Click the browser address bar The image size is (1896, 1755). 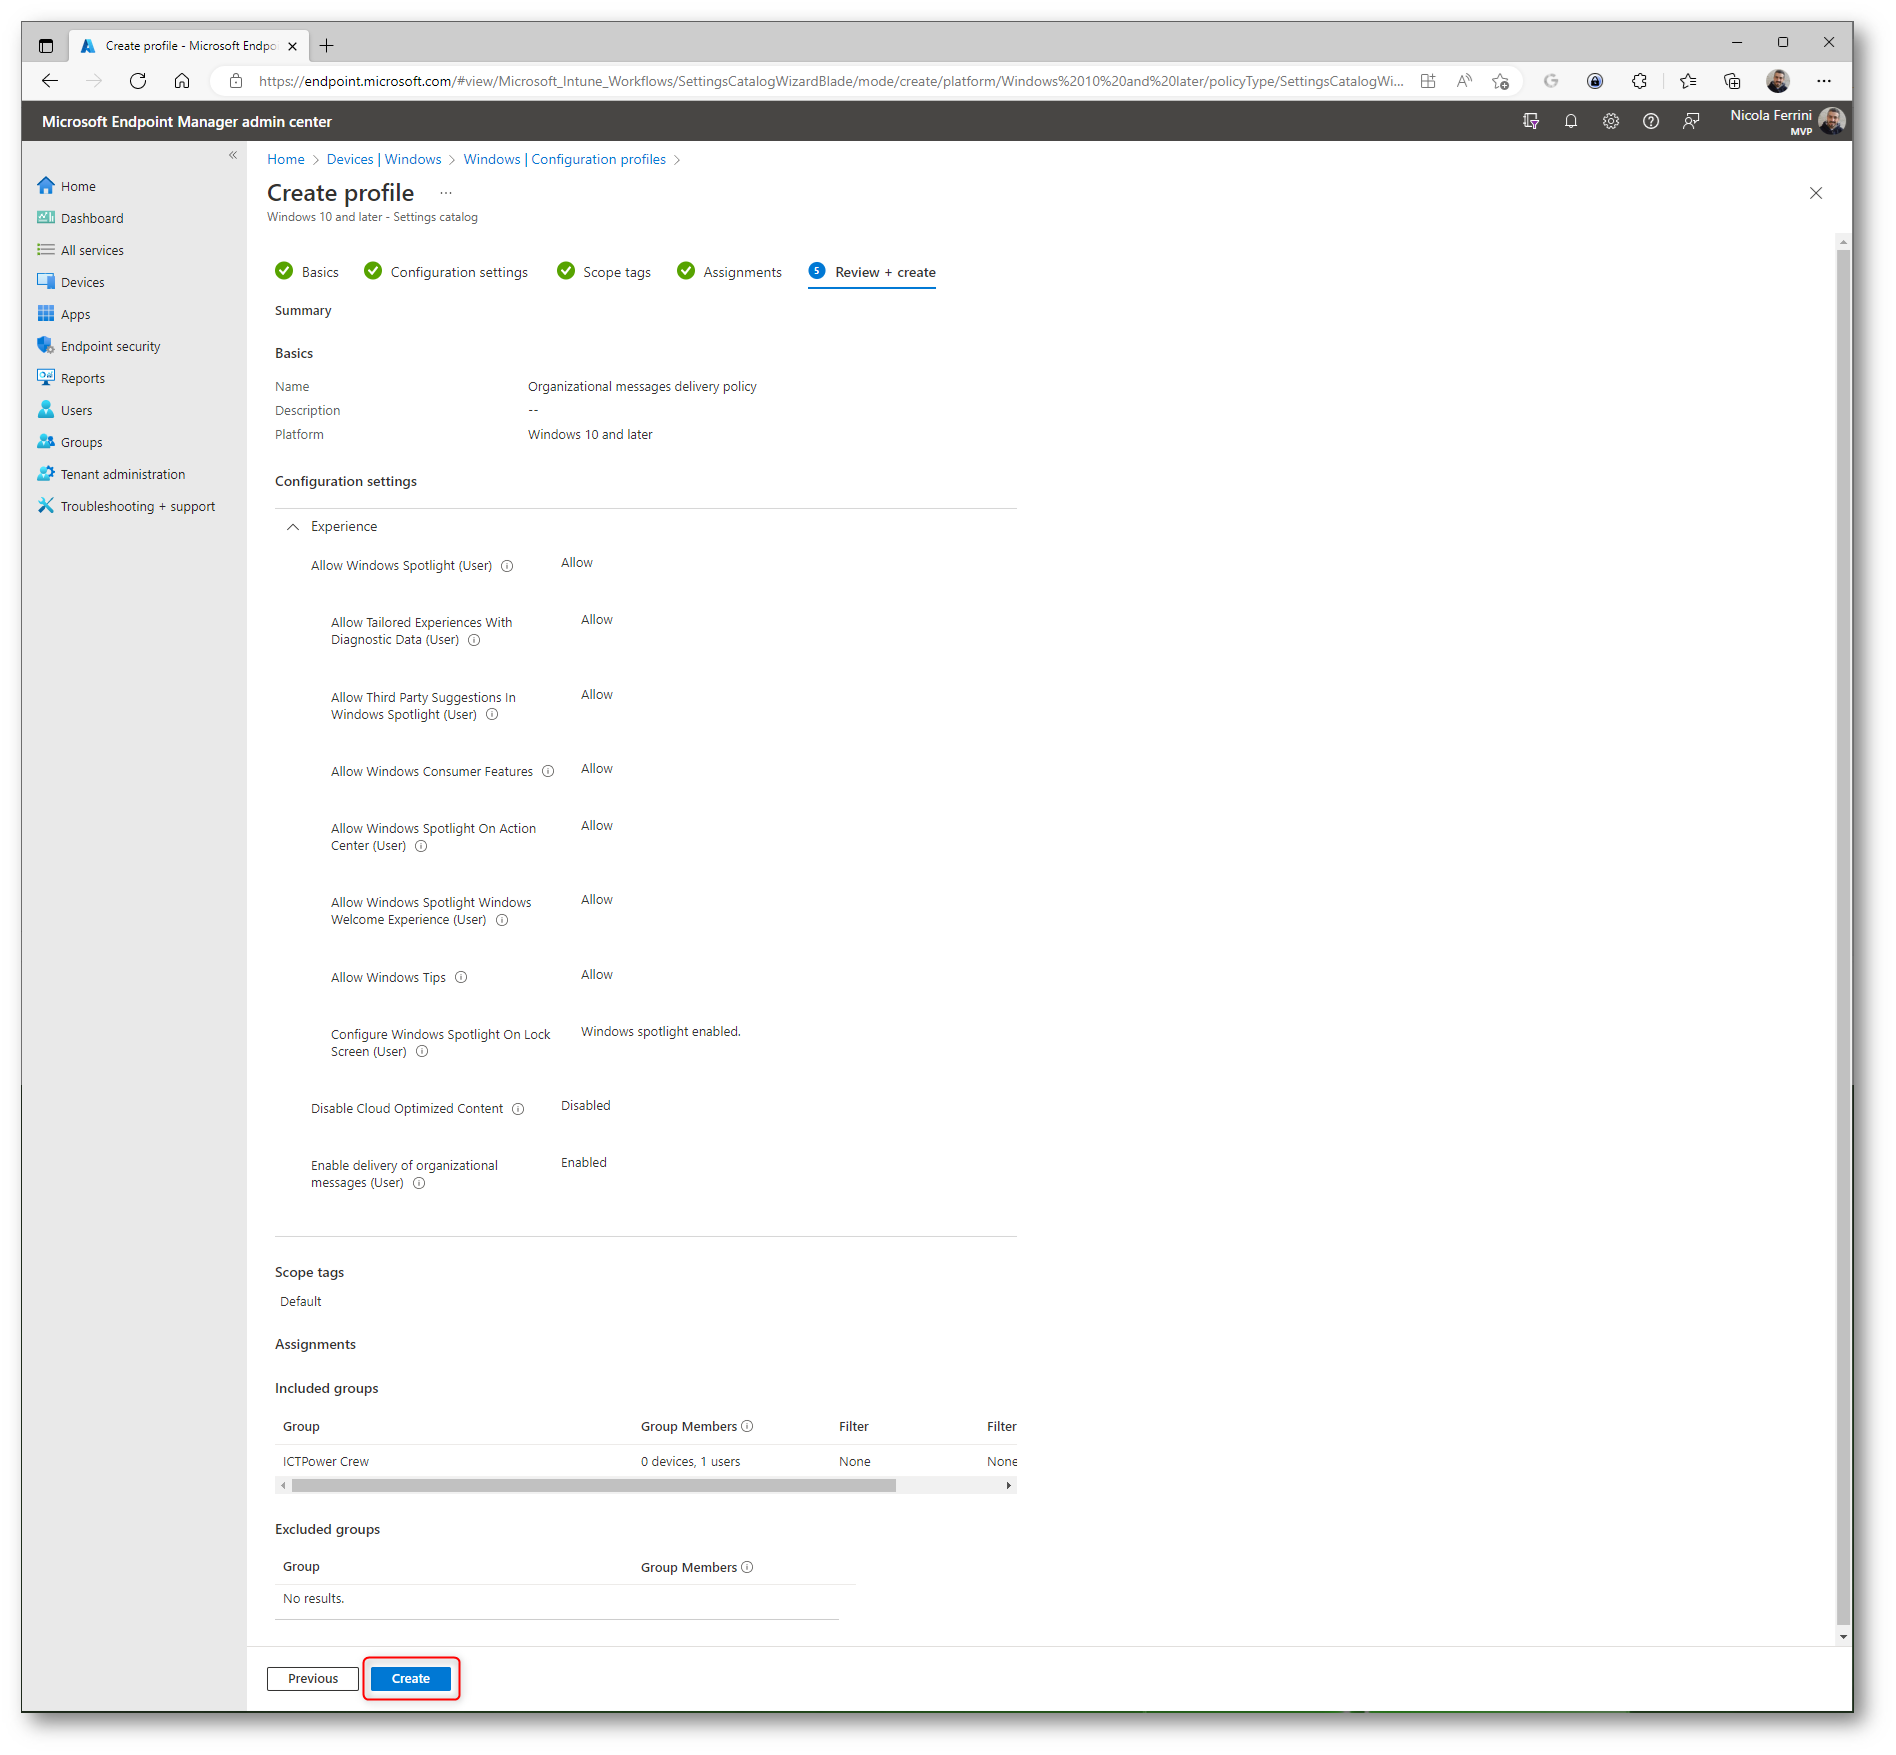(830, 81)
